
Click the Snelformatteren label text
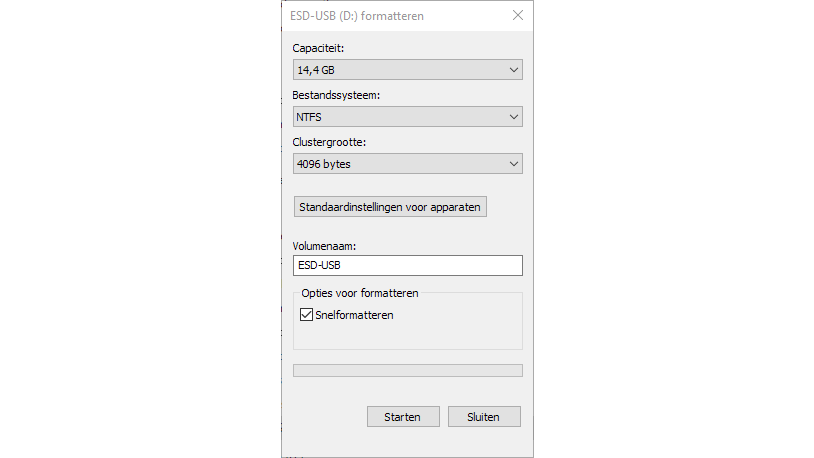[354, 315]
